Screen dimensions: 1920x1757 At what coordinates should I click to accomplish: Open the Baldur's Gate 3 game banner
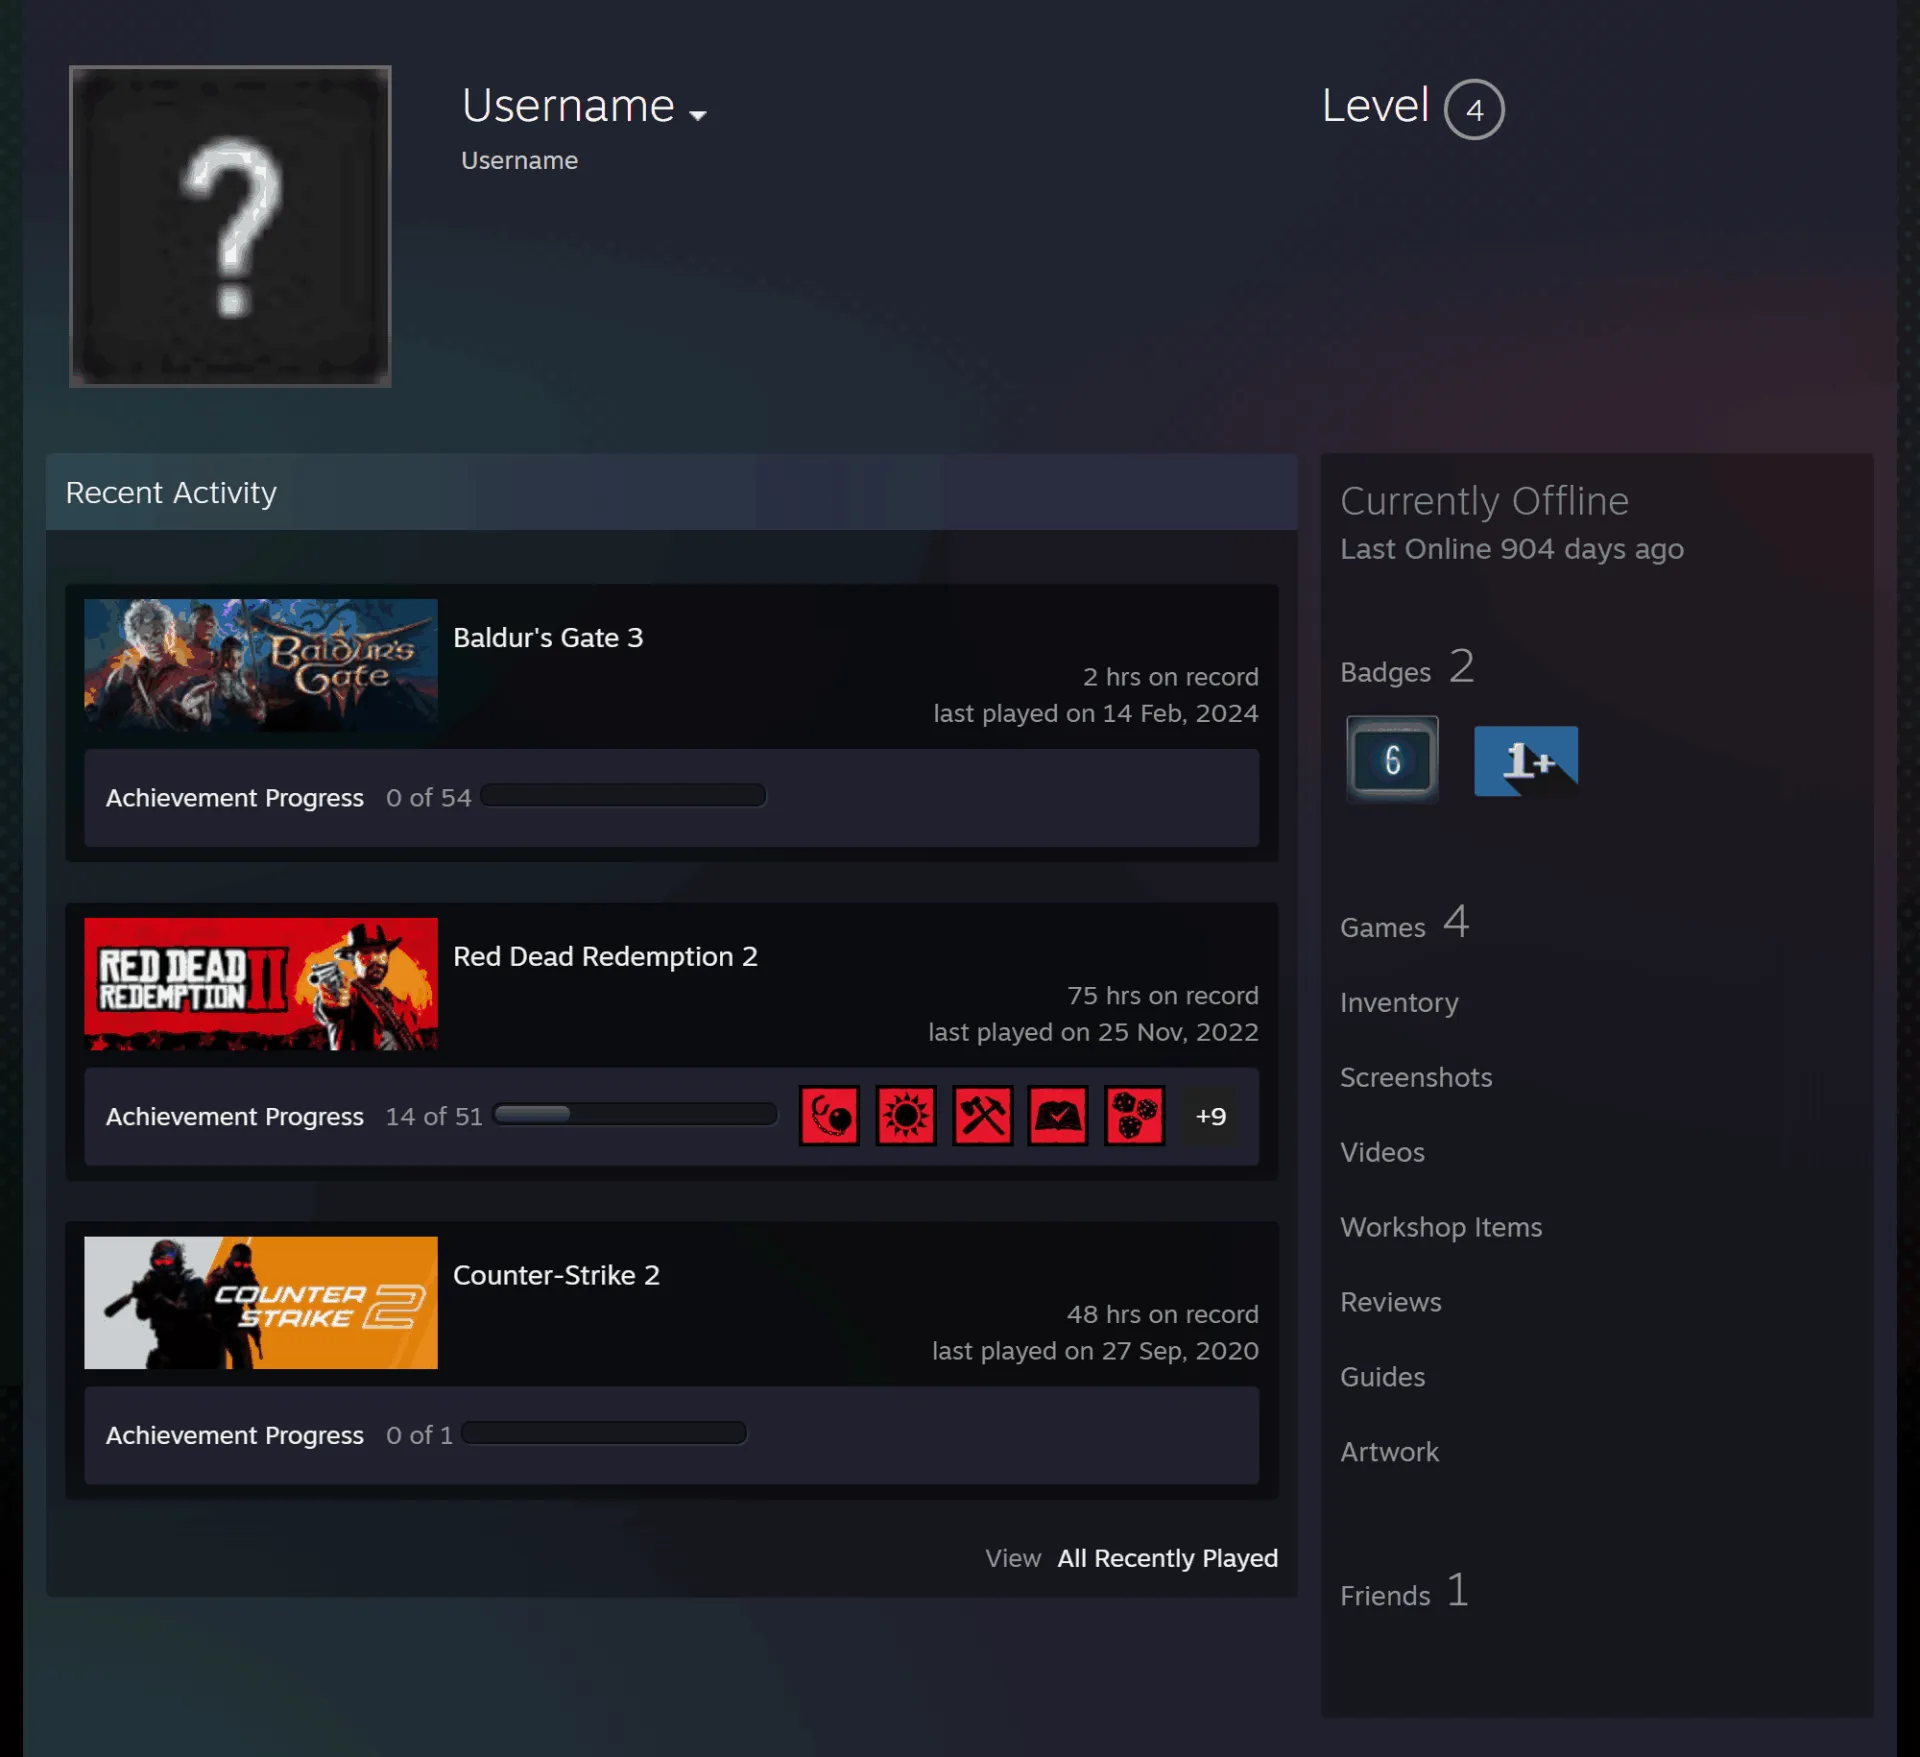261,665
